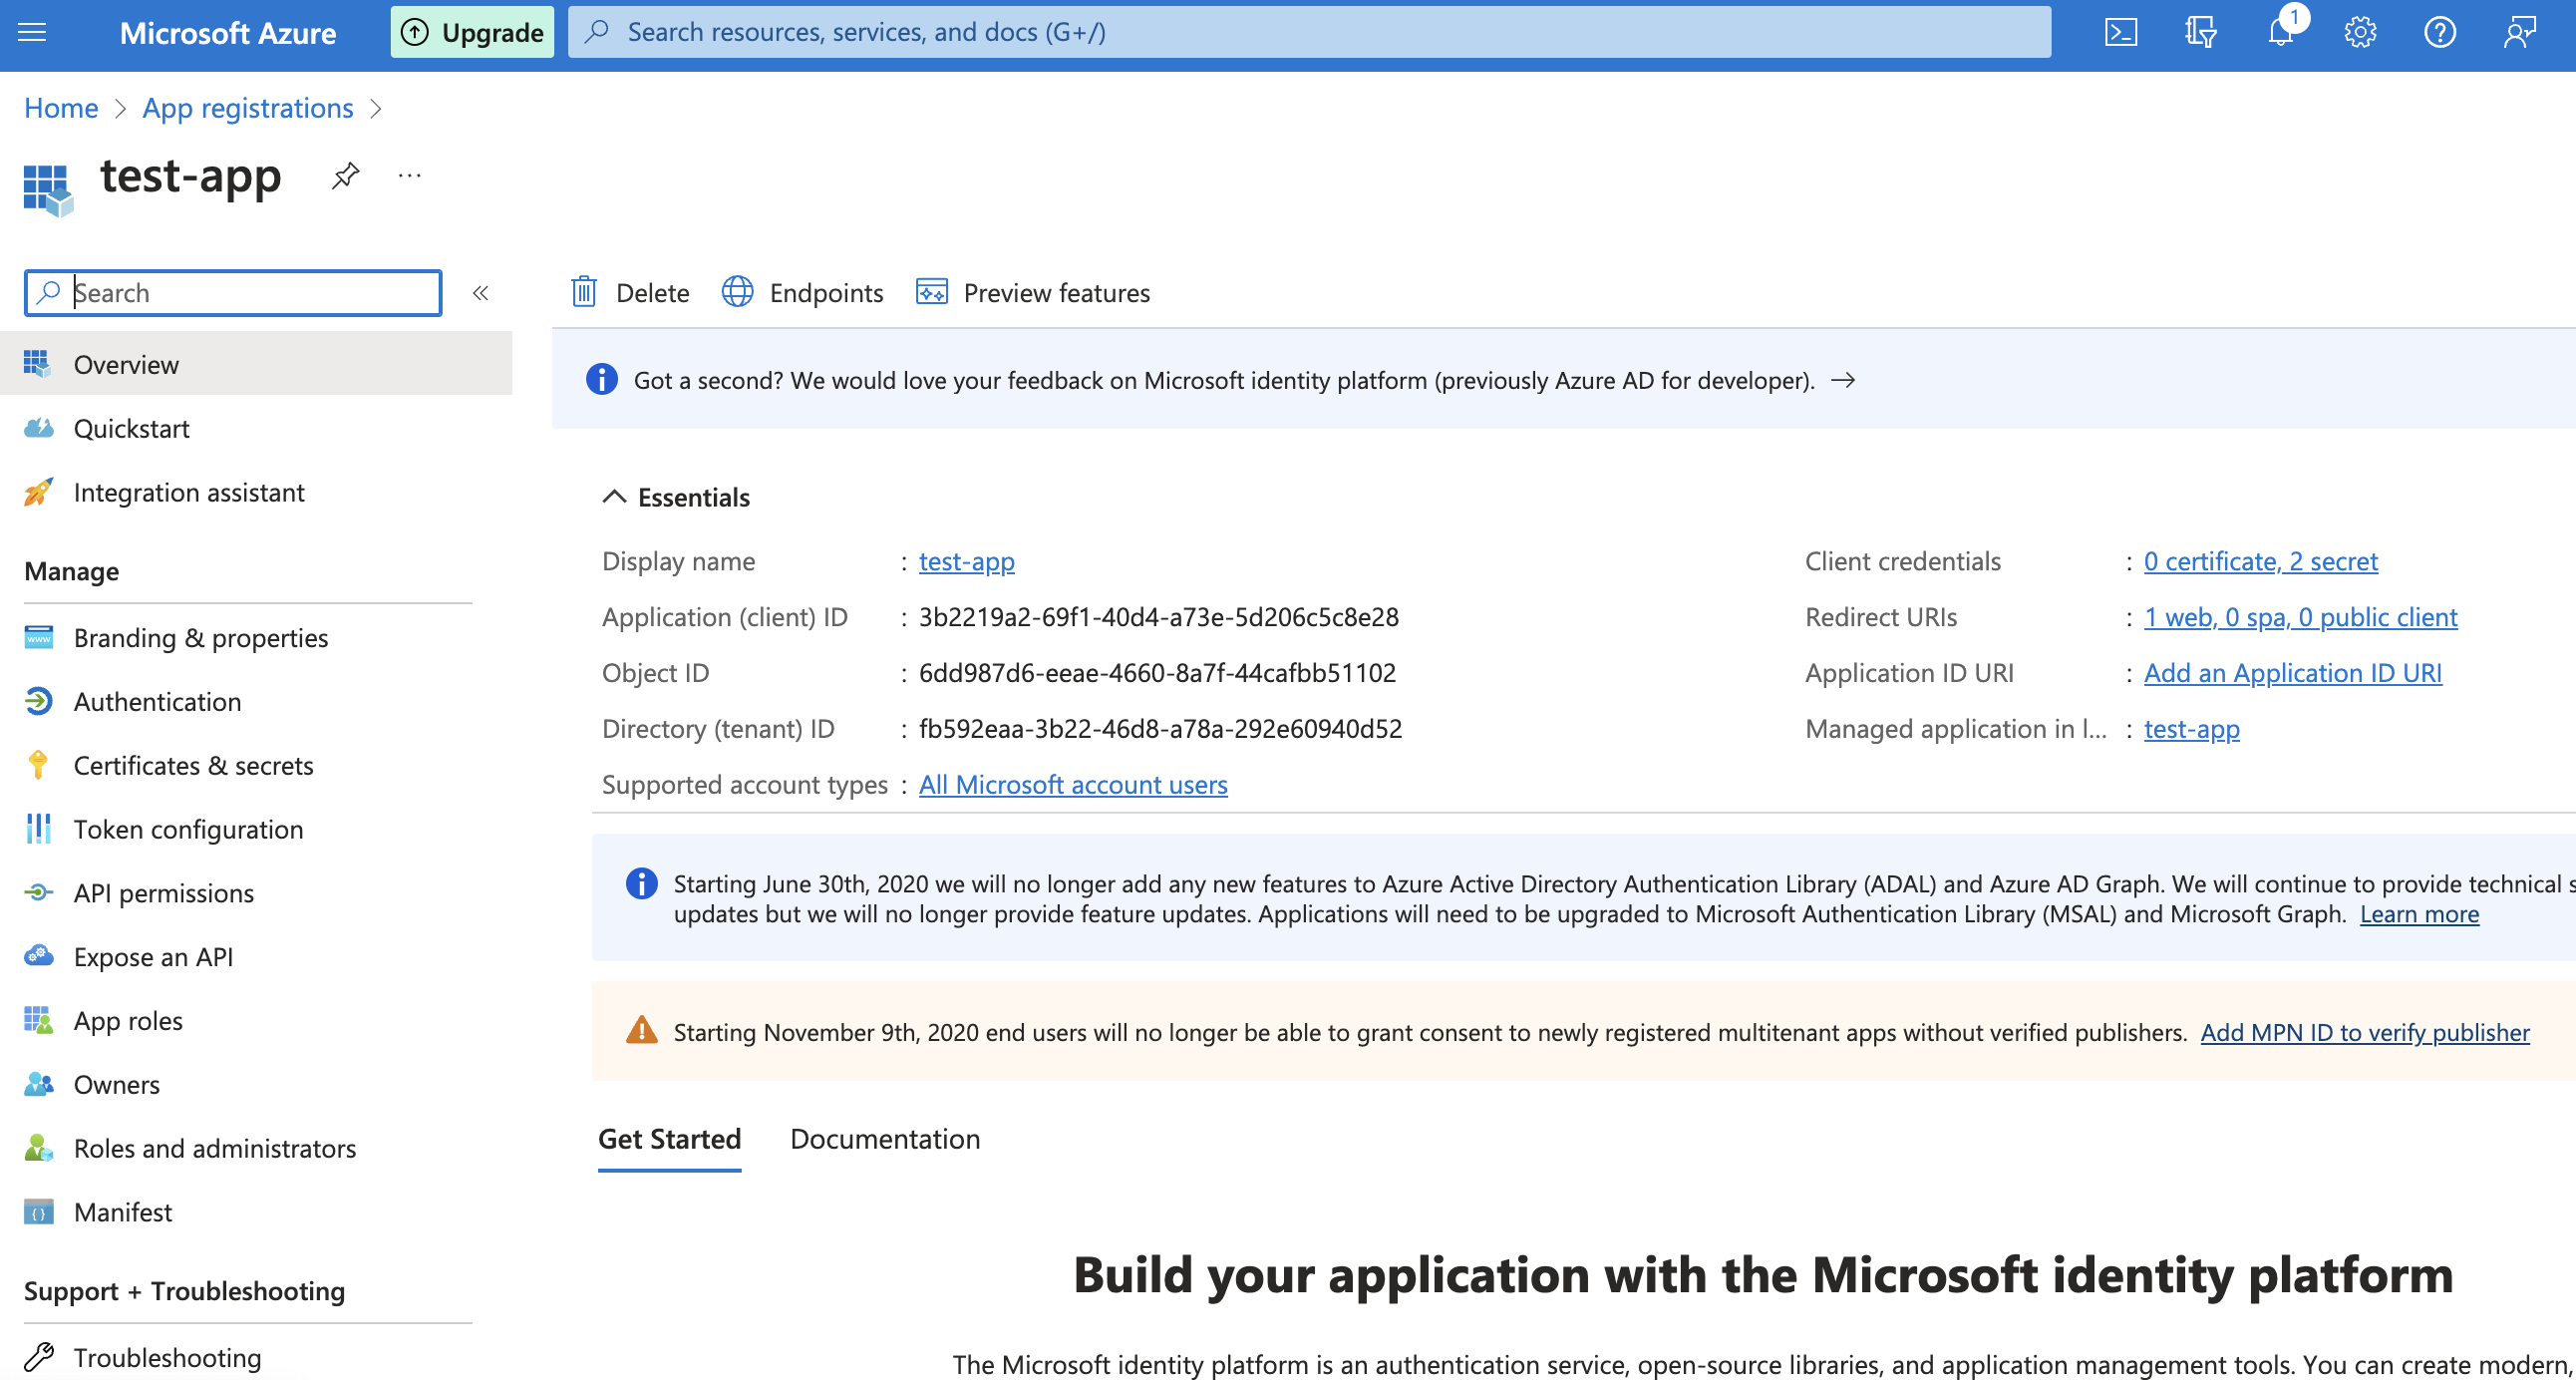This screenshot has height=1380, width=2576.
Task: Toggle the sidebar collapse button
Action: point(483,291)
